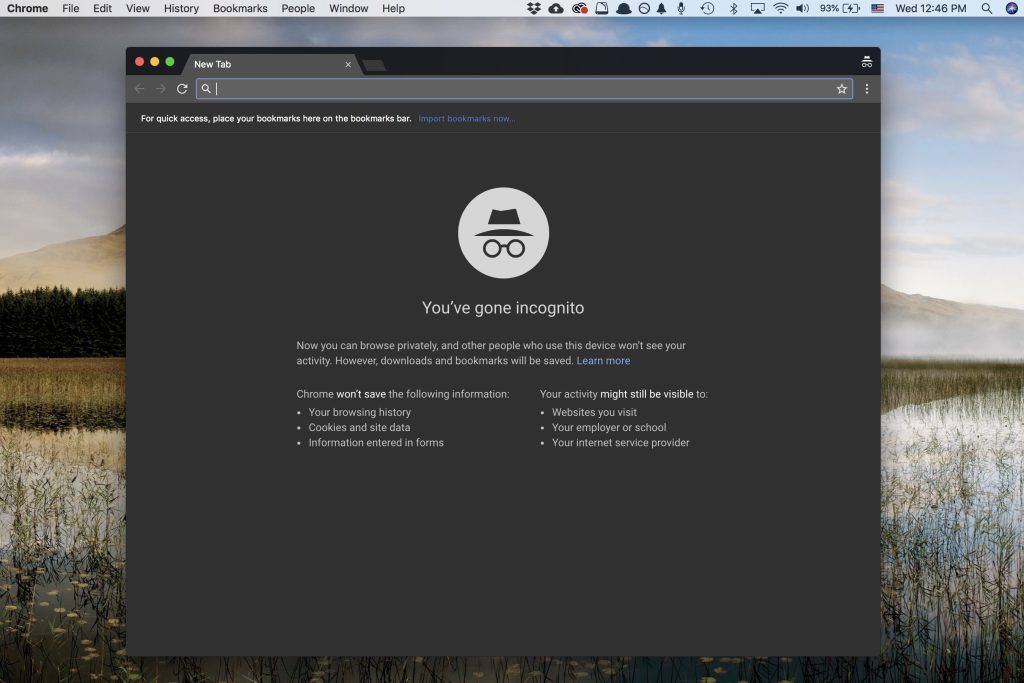This screenshot has height=683, width=1024.
Task: Toggle the volume icon in the menu bar
Action: 802,9
